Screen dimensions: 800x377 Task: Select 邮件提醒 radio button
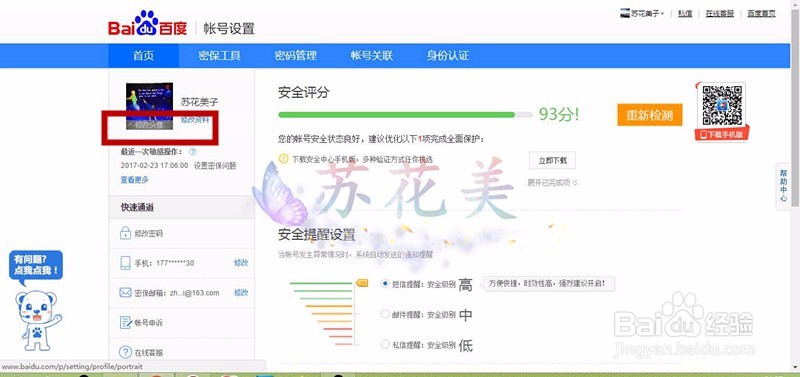[x=385, y=314]
